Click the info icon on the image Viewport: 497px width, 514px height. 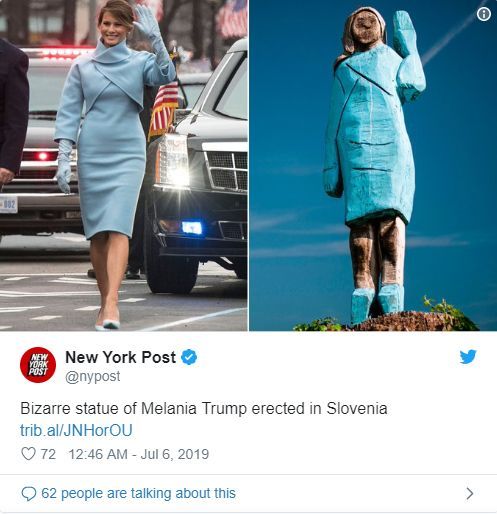[483, 14]
